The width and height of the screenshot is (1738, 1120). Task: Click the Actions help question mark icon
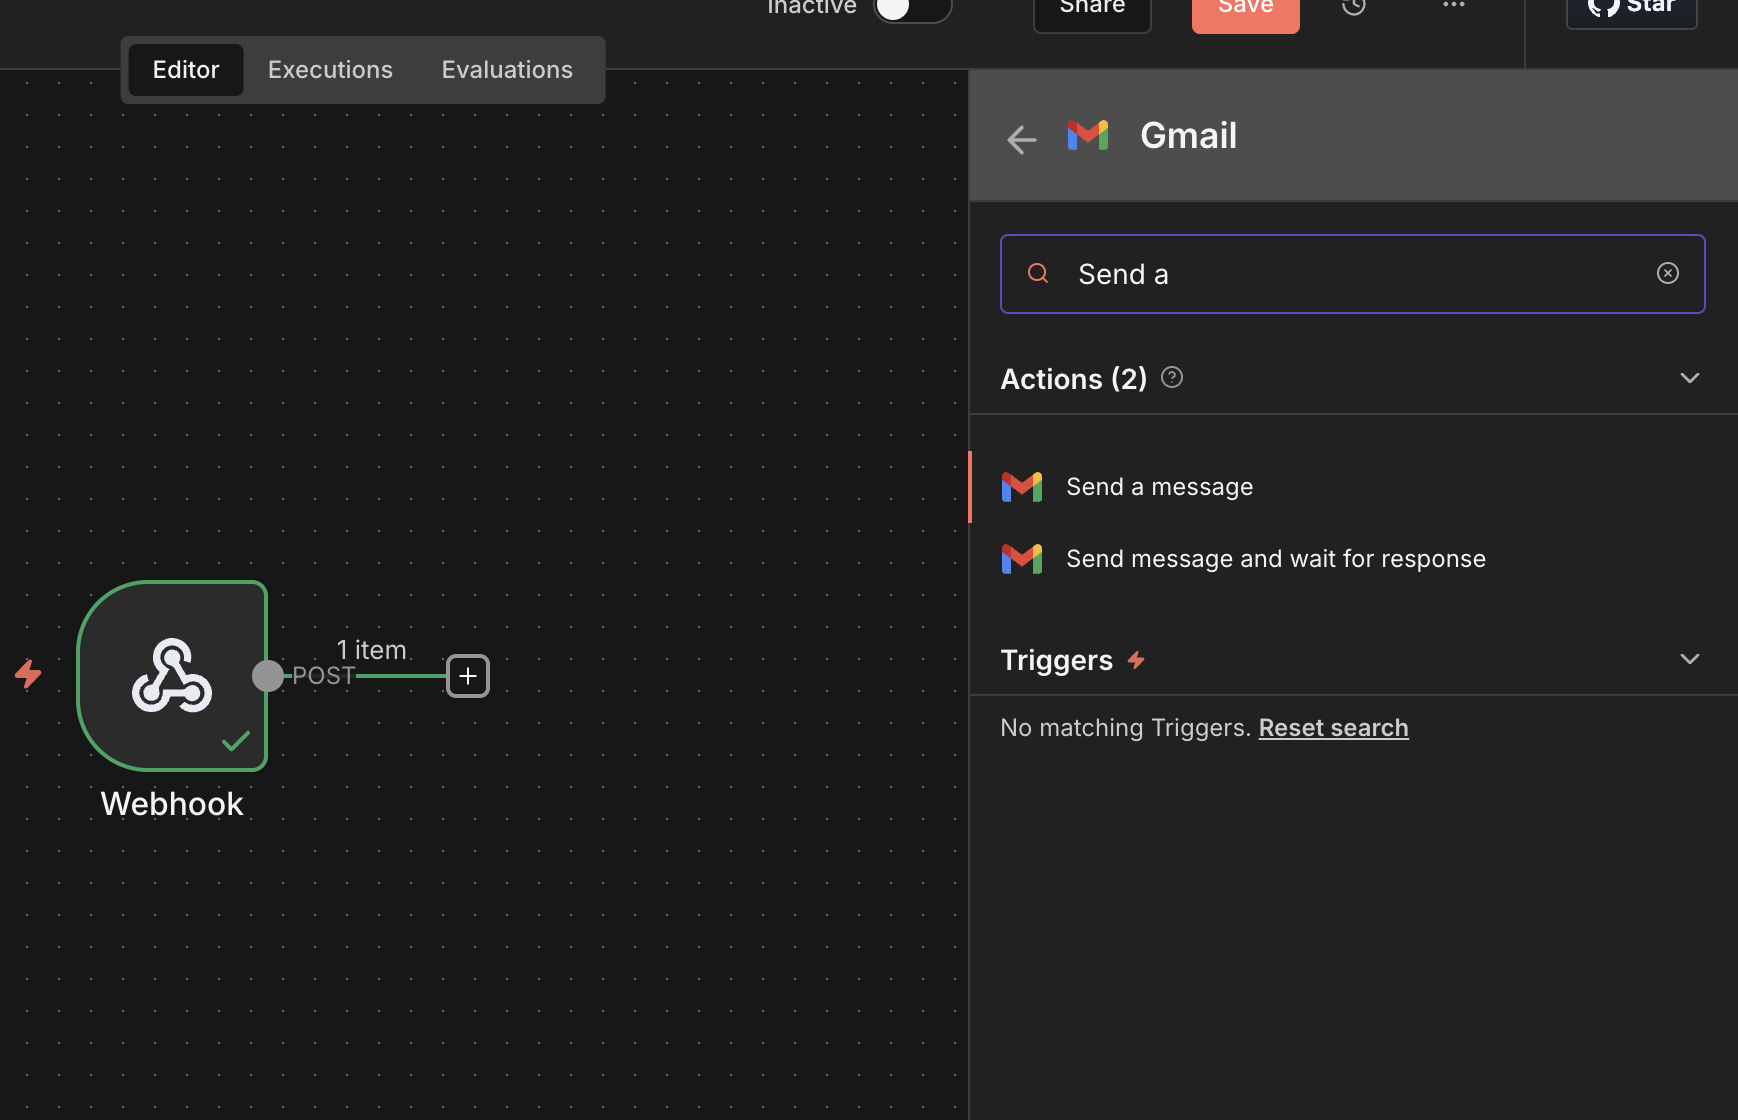[1172, 377]
